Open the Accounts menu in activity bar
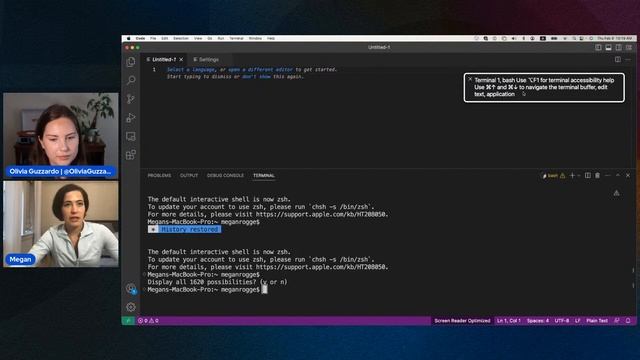Screen dimensions: 640x360 point(131,289)
